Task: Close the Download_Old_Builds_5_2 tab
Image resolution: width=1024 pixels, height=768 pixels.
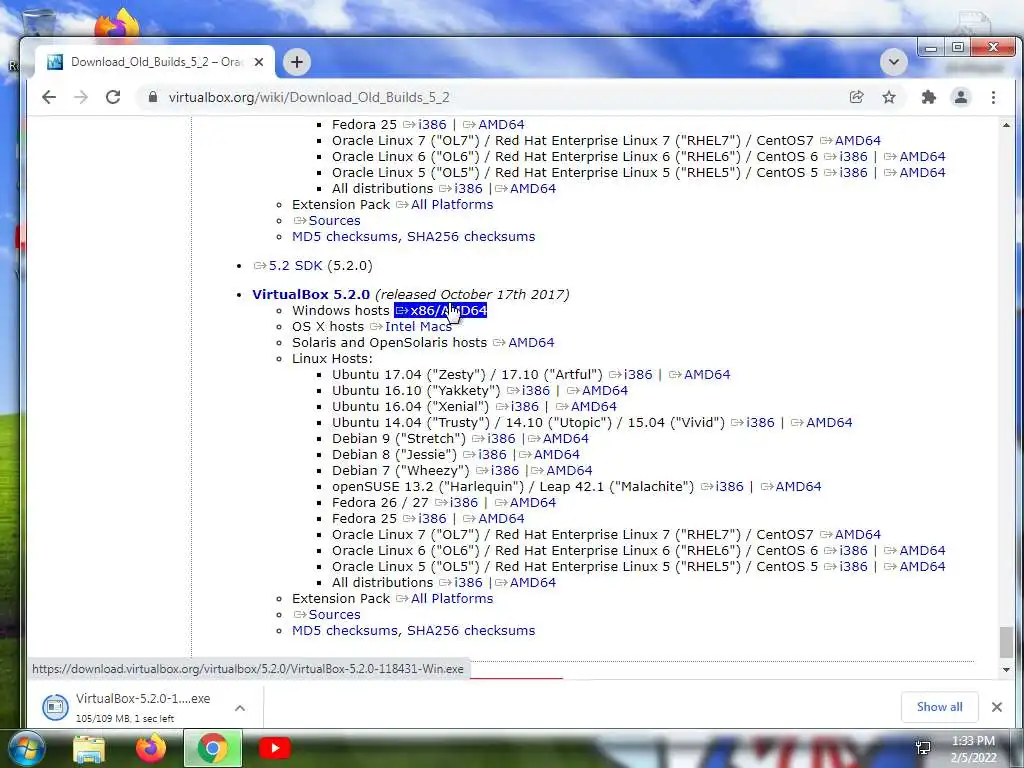Action: point(259,62)
